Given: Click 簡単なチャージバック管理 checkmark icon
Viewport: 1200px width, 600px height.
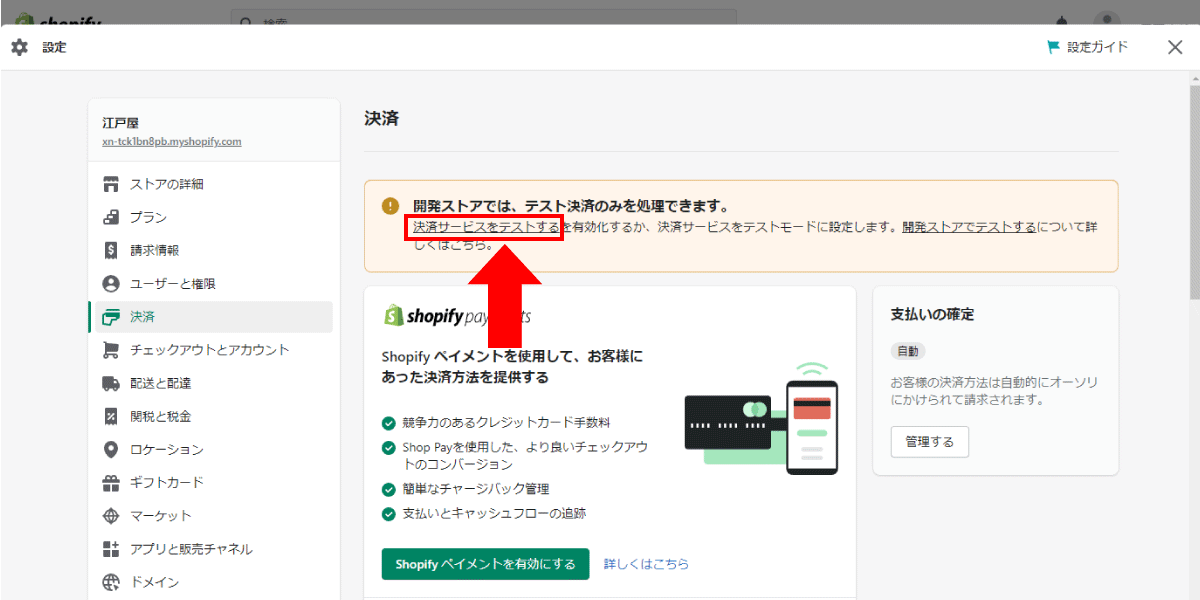Looking at the screenshot, I should click(389, 490).
